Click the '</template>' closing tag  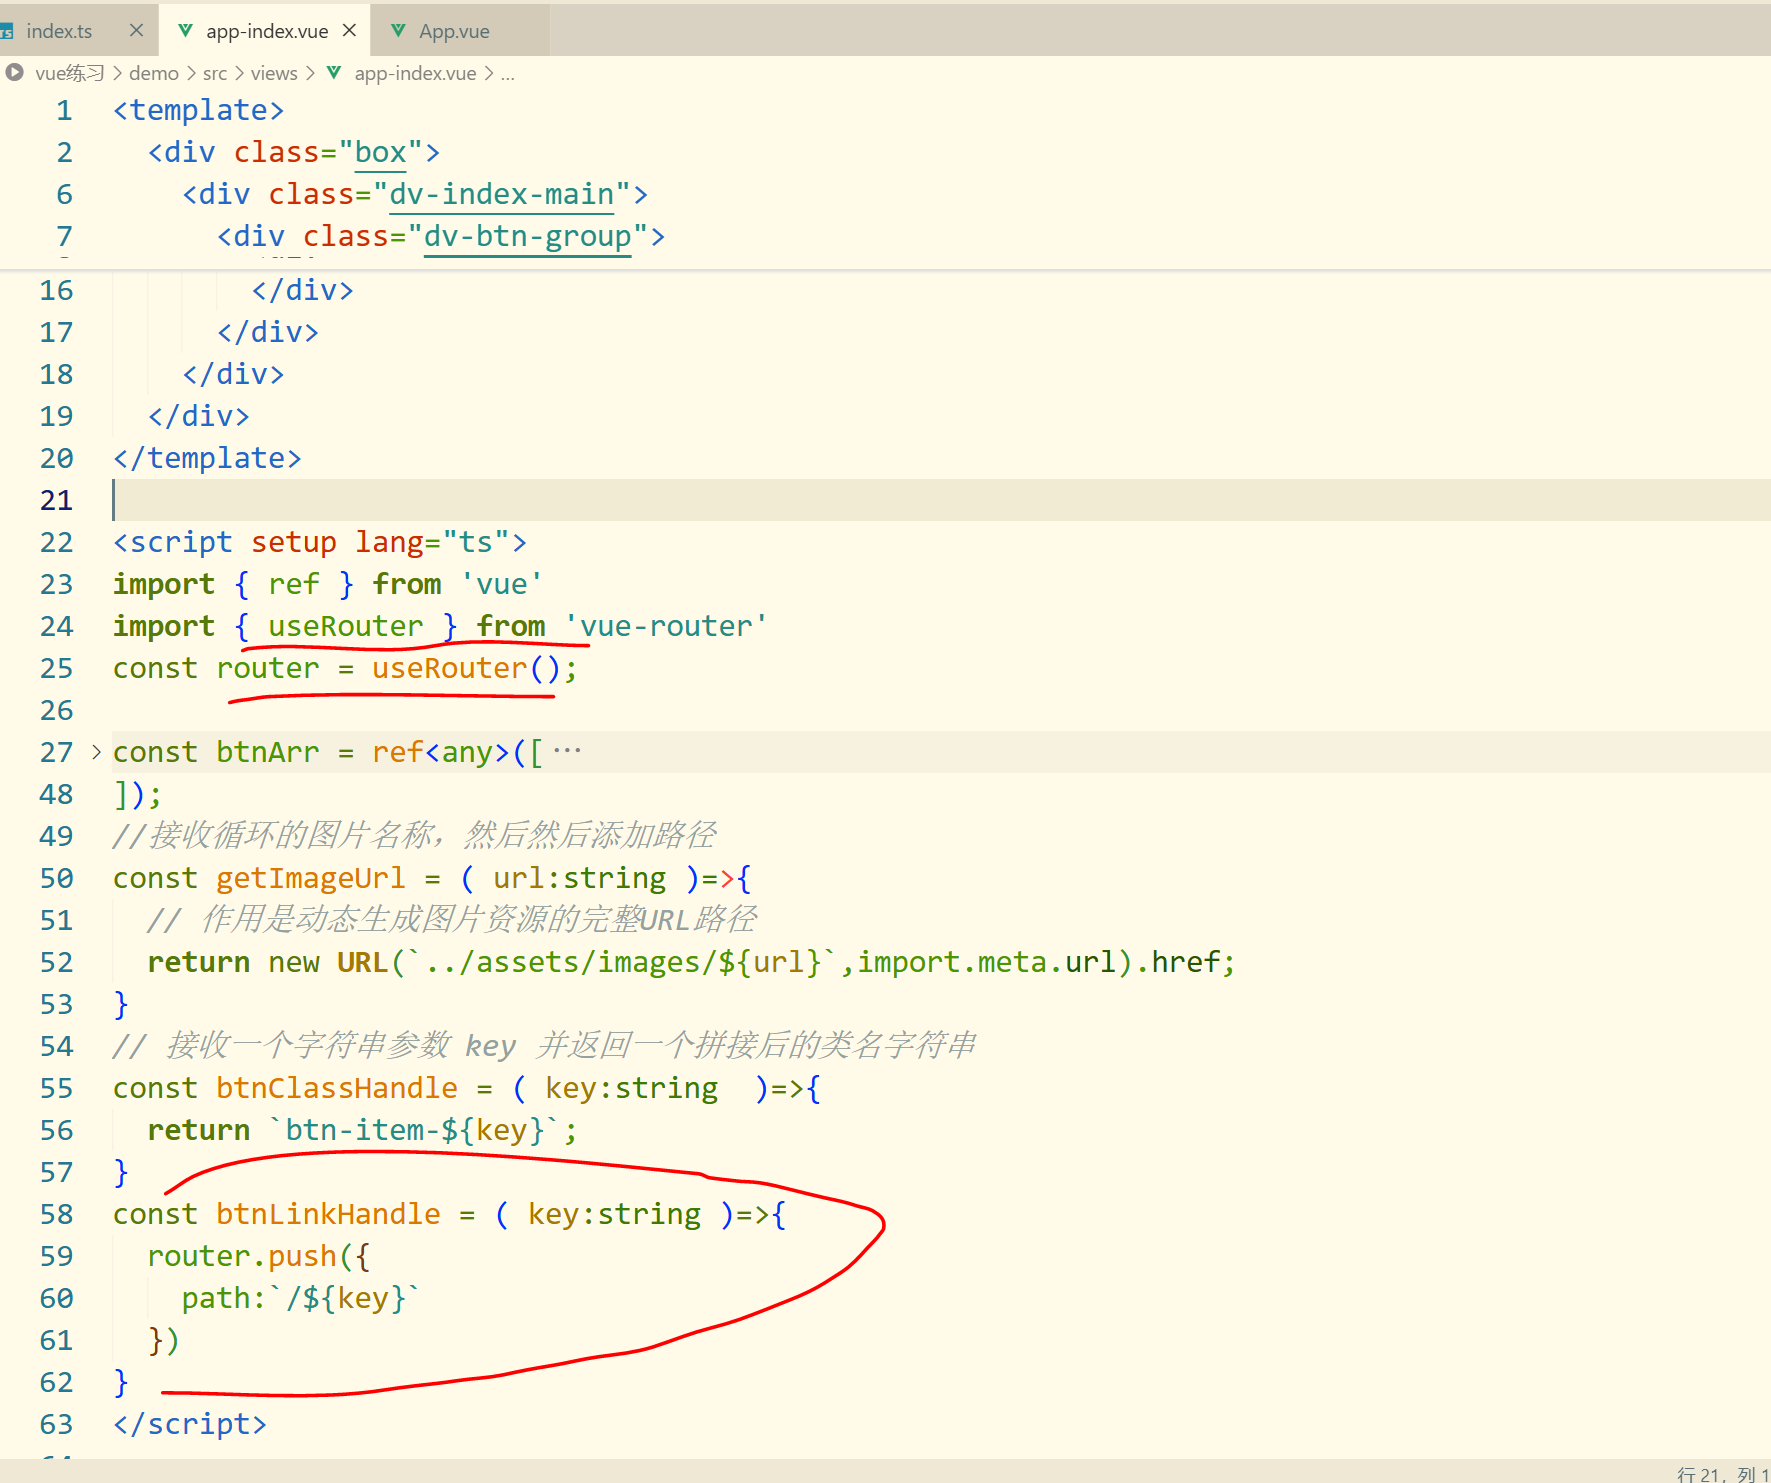[x=207, y=458]
